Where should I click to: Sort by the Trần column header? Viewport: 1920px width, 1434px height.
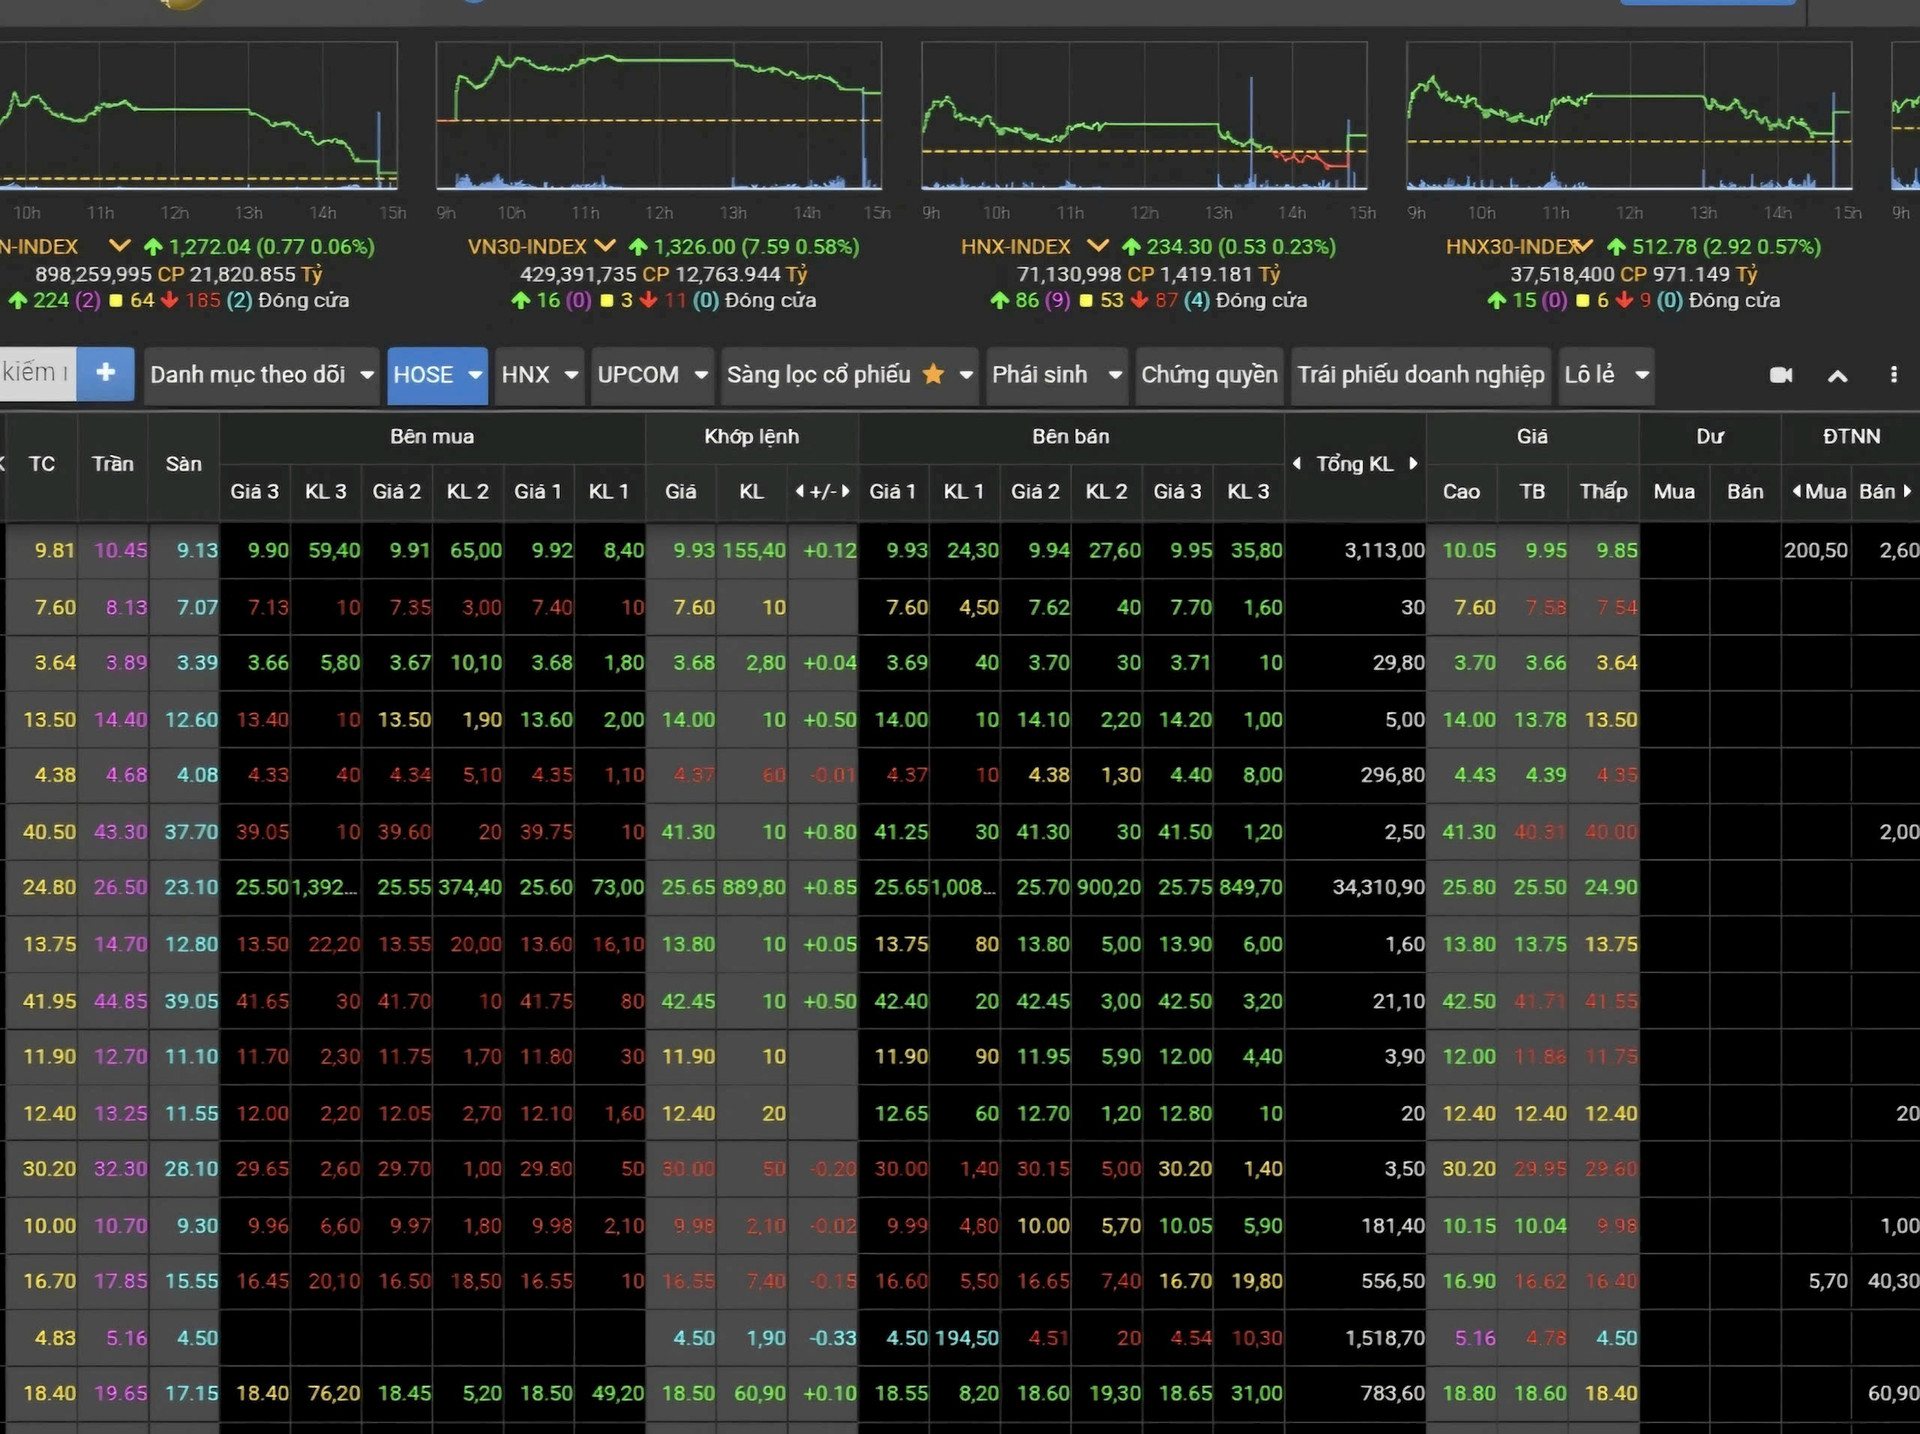(113, 464)
